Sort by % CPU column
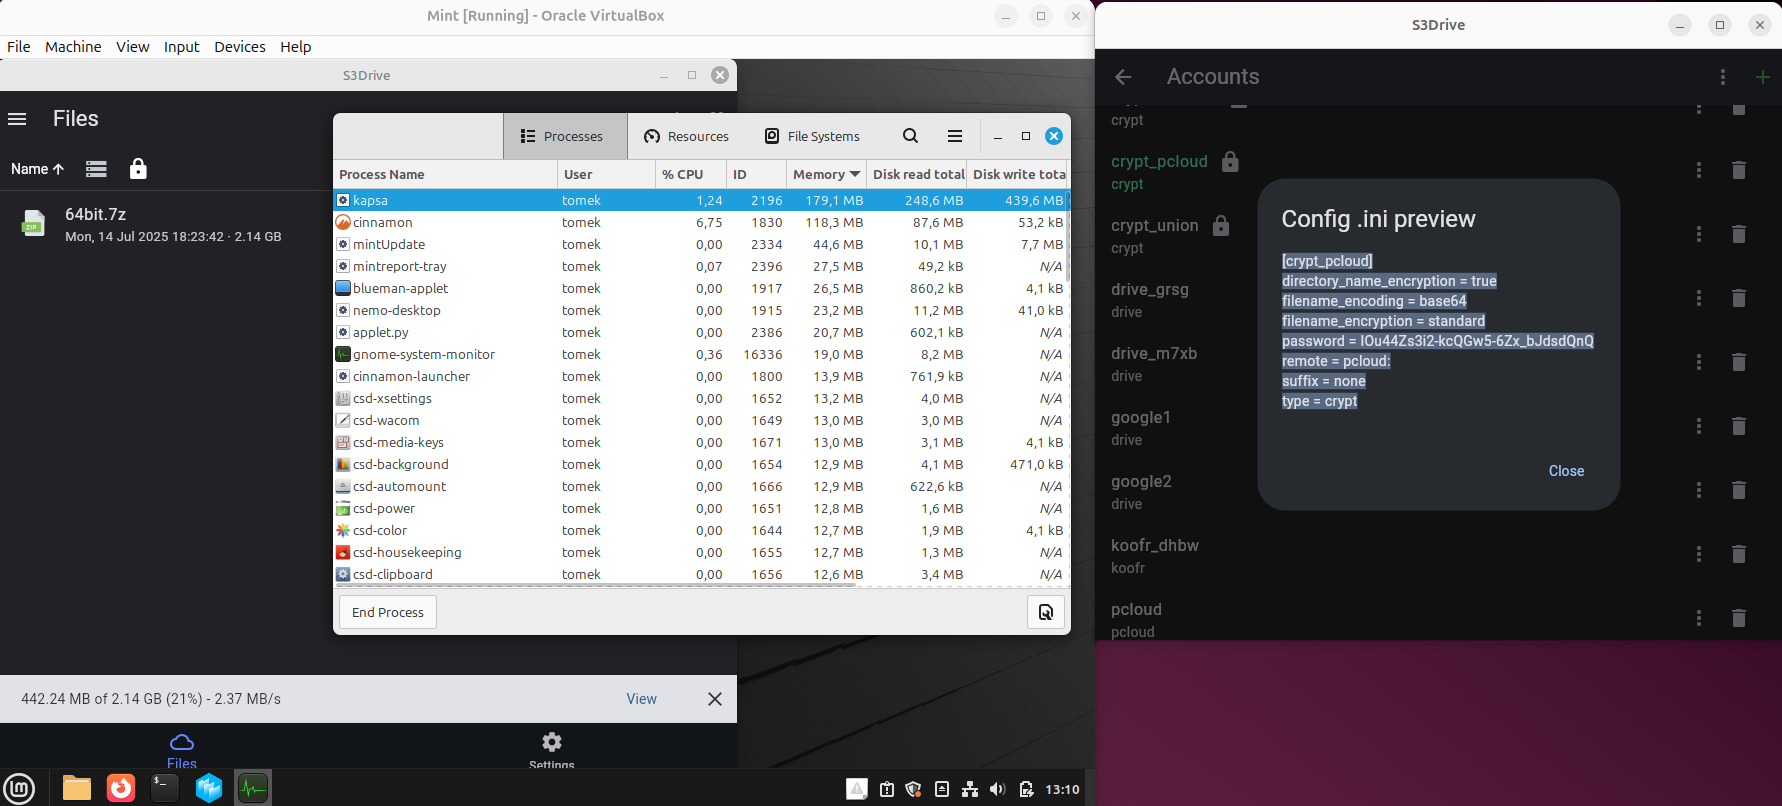 click(691, 174)
